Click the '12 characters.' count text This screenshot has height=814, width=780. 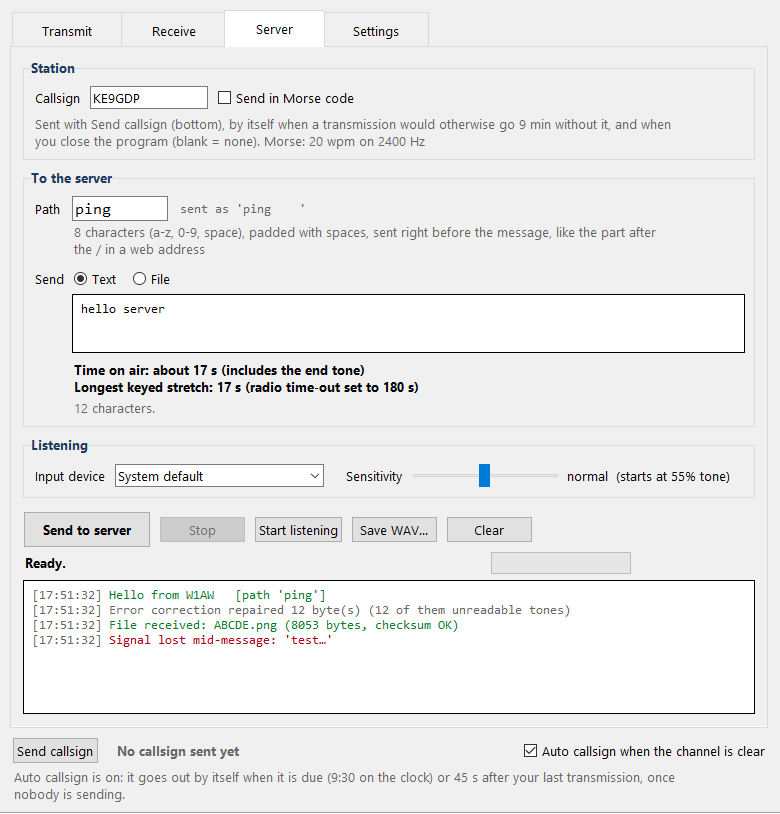[115, 409]
